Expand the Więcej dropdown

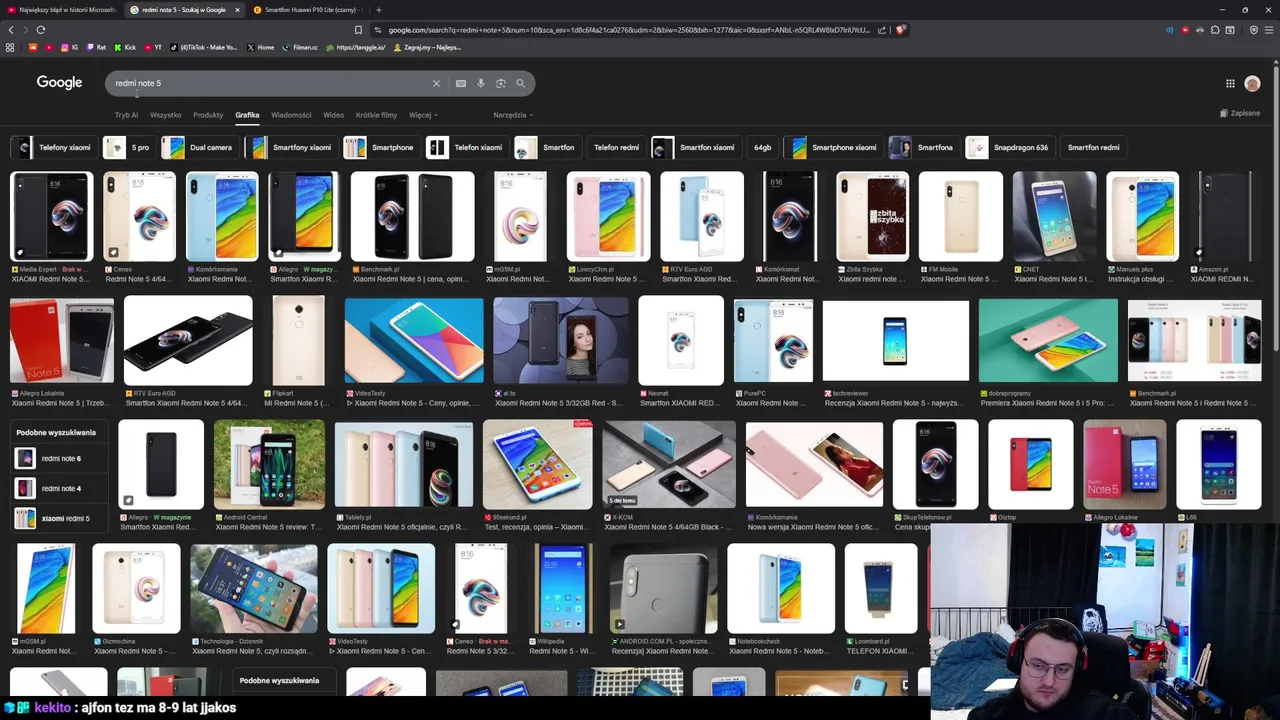(423, 115)
